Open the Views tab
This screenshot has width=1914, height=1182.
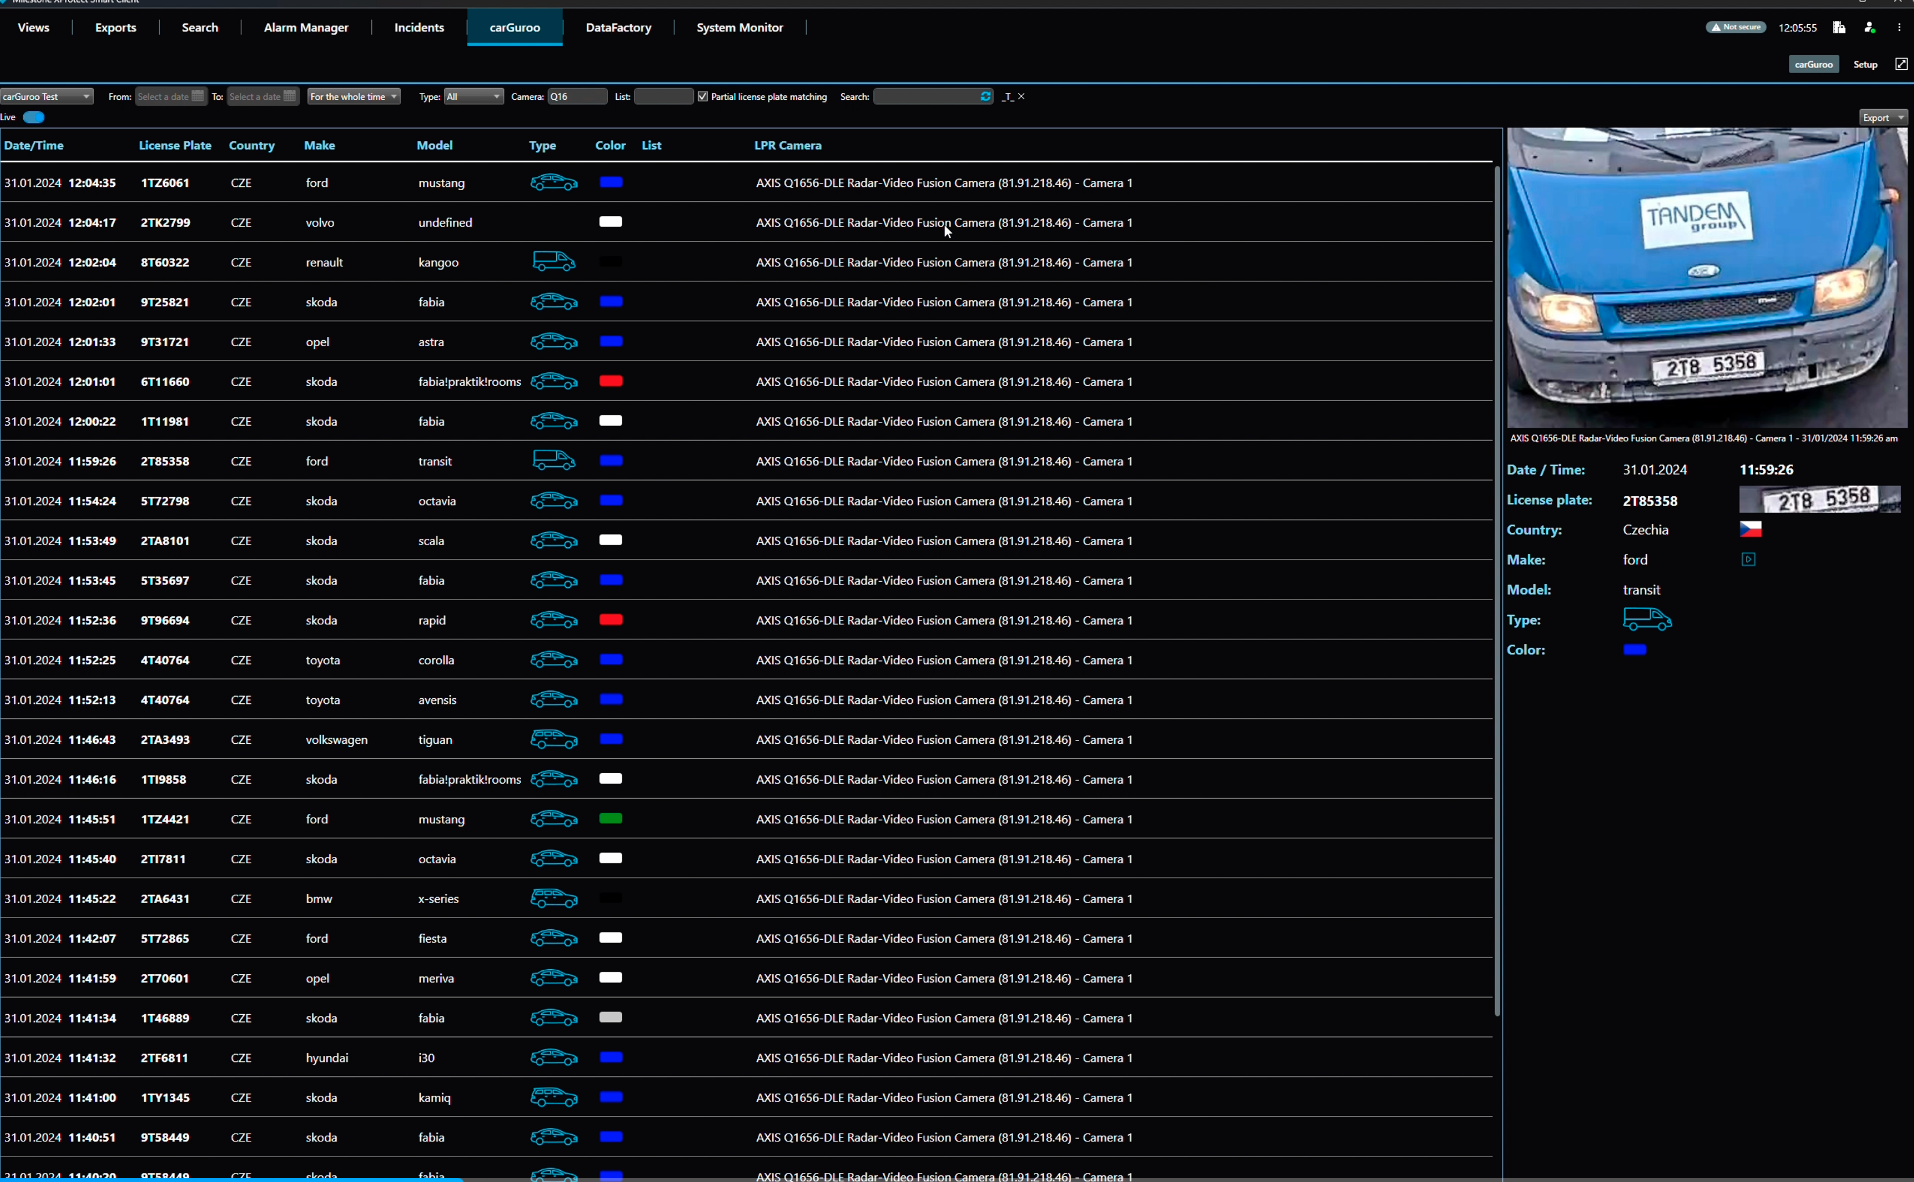click(33, 28)
